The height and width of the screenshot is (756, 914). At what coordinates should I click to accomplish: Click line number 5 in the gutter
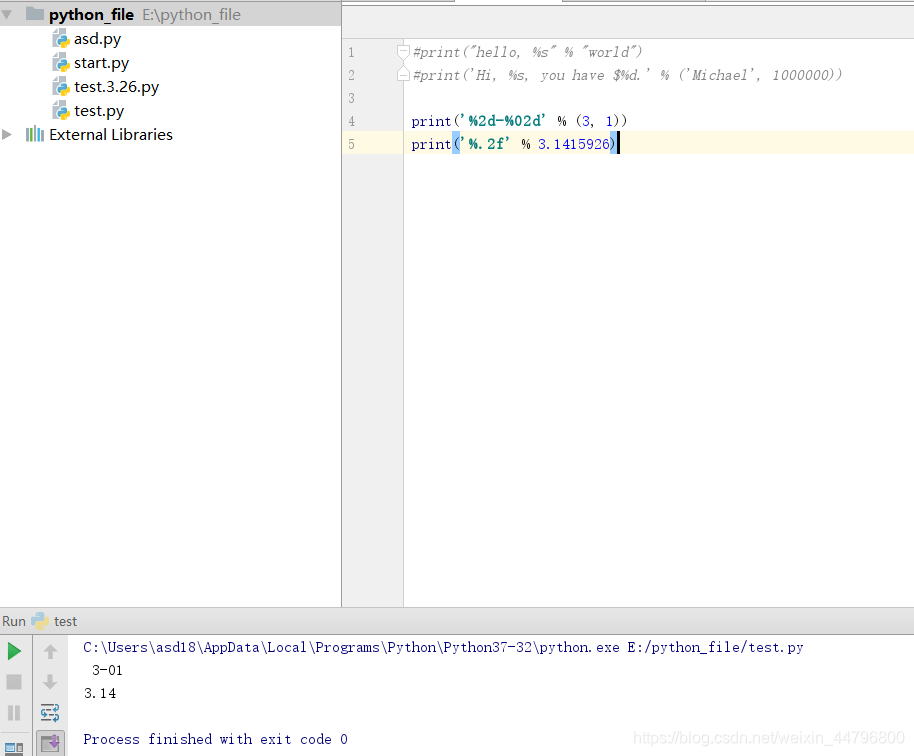351,144
